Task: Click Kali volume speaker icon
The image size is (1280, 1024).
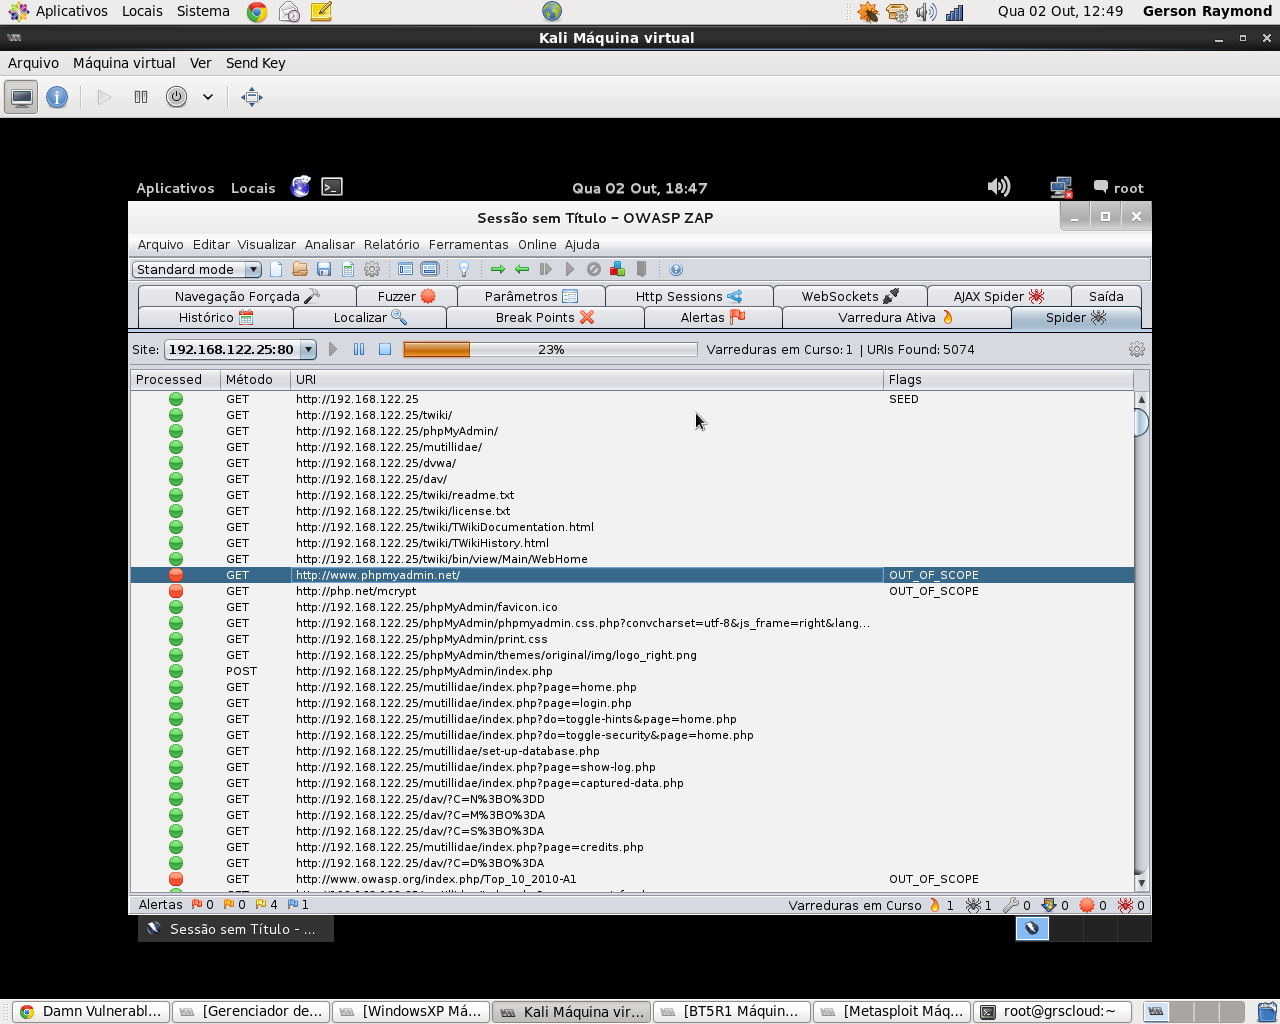Action: tap(999, 187)
